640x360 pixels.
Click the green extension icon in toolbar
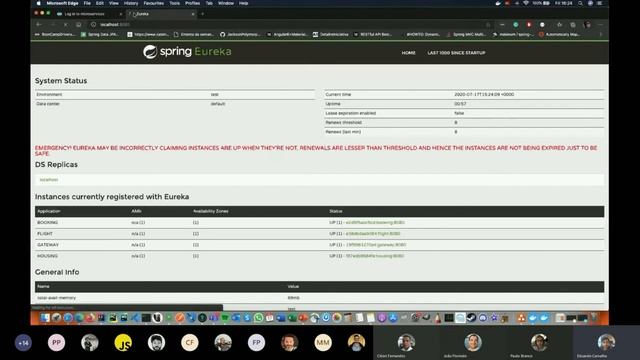(516, 24)
